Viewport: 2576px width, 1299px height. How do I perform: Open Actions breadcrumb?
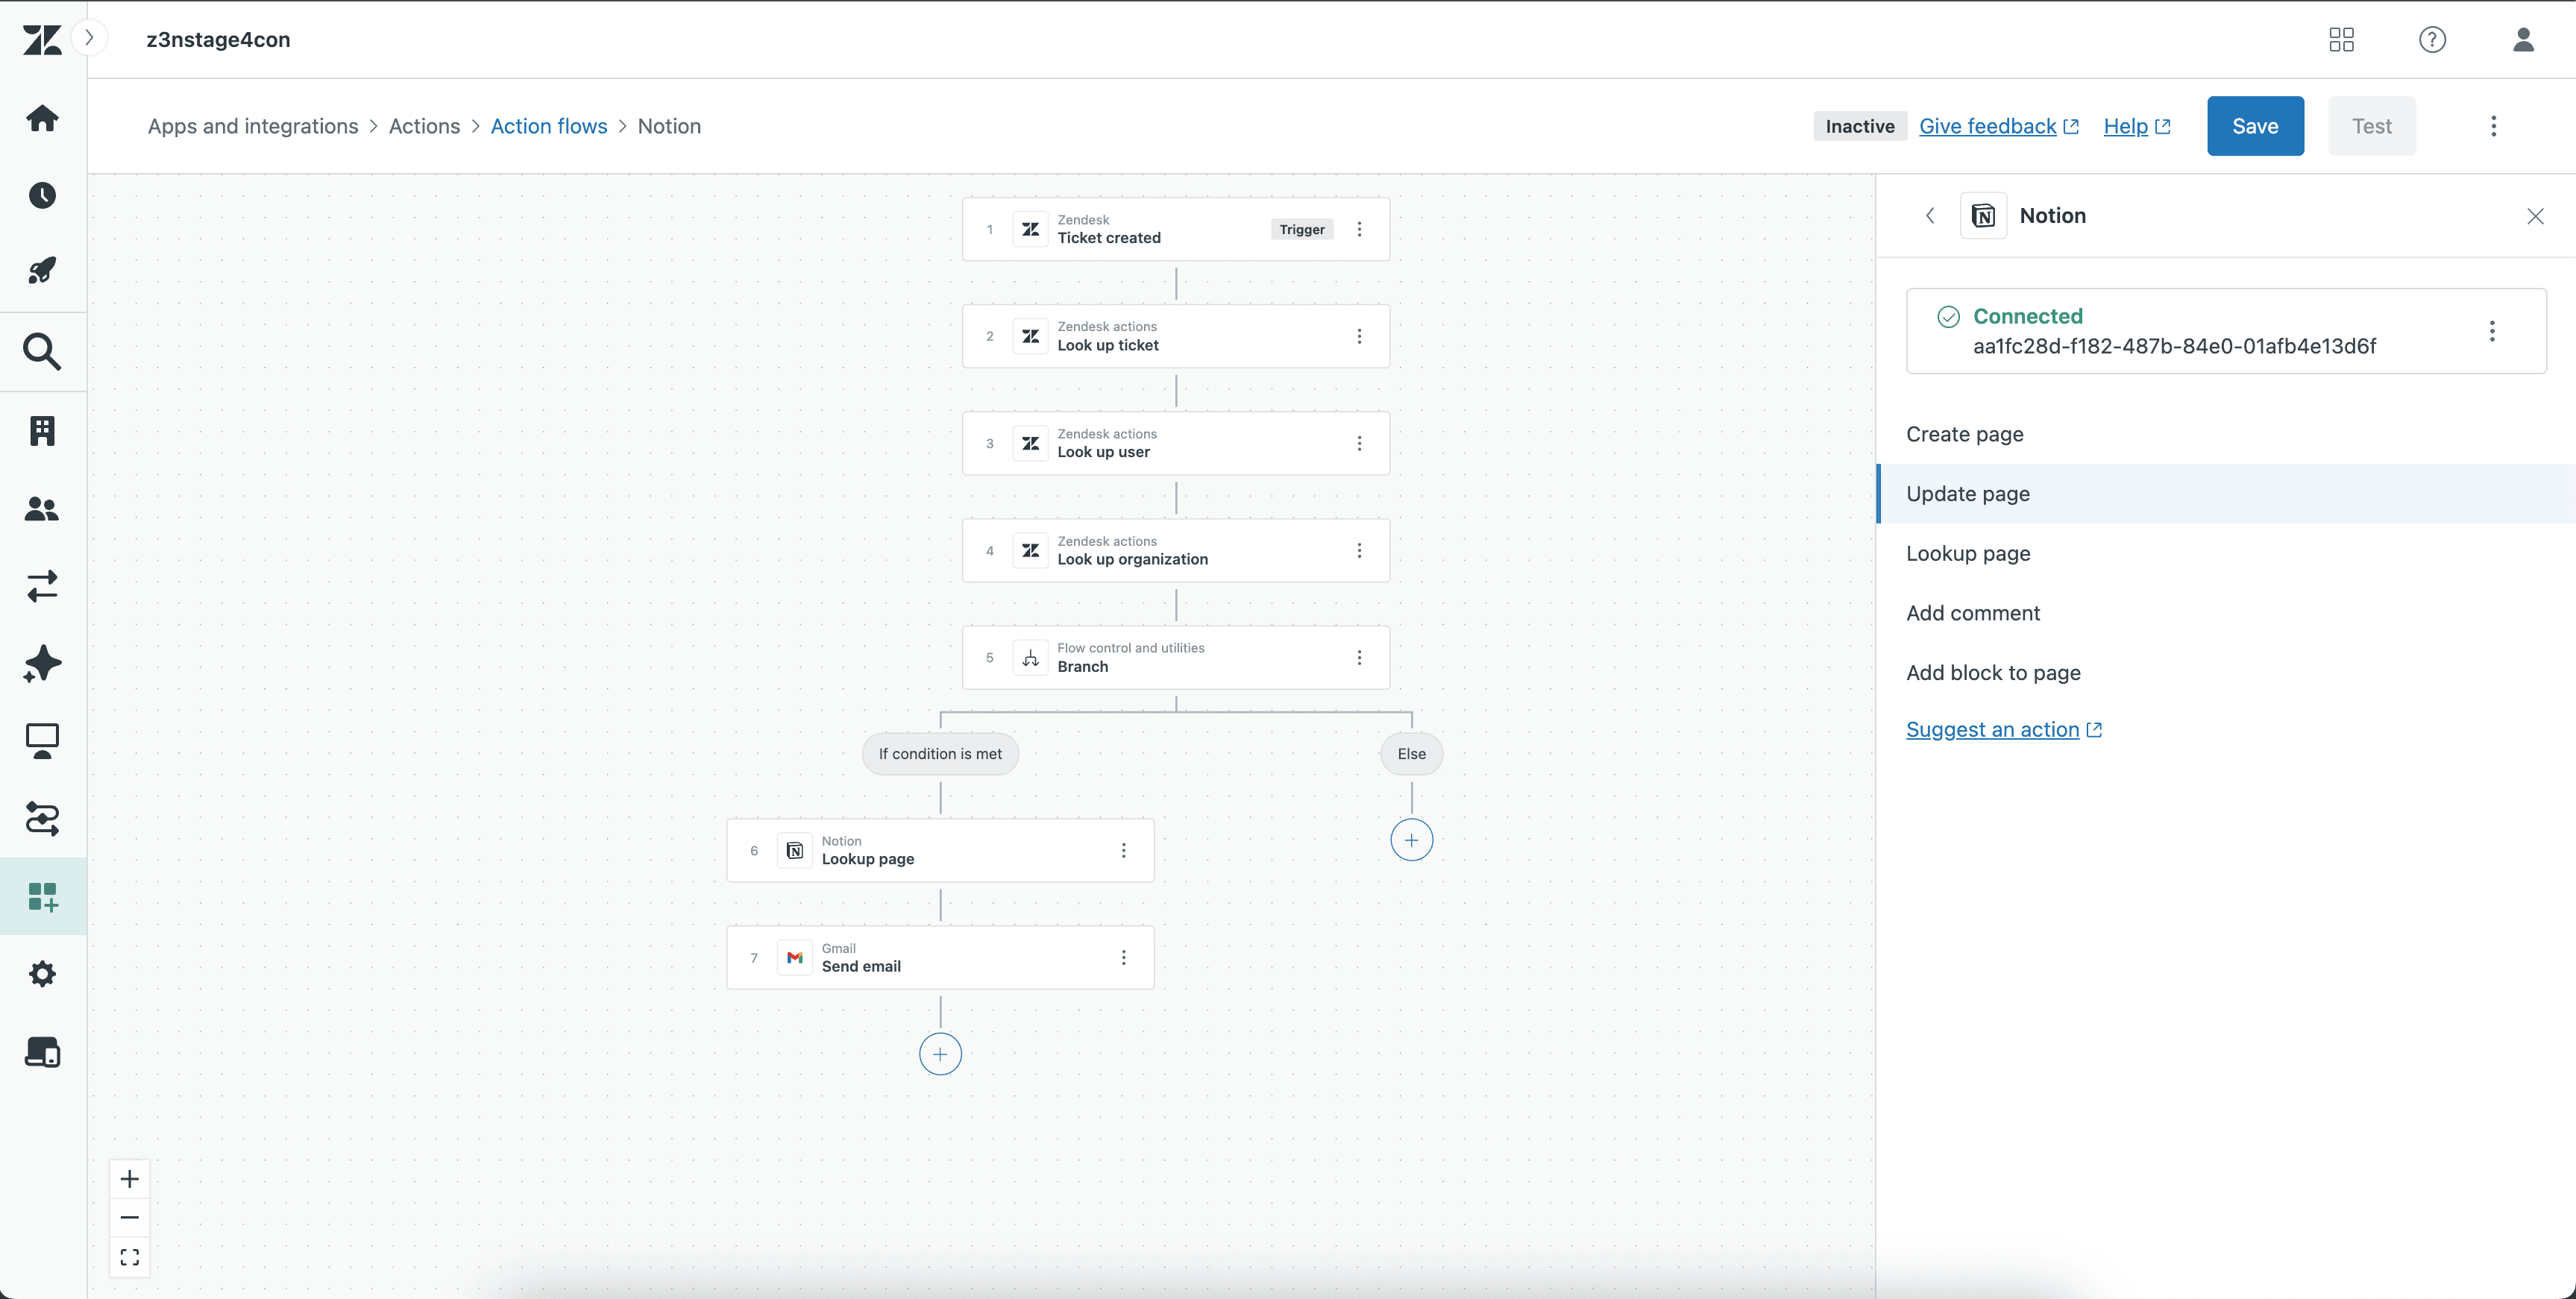(x=424, y=126)
